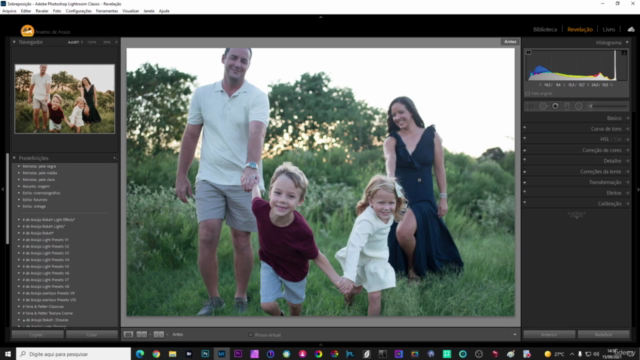The image size is (640, 360).
Task: Open the Ferramentas menu
Action: click(x=107, y=11)
